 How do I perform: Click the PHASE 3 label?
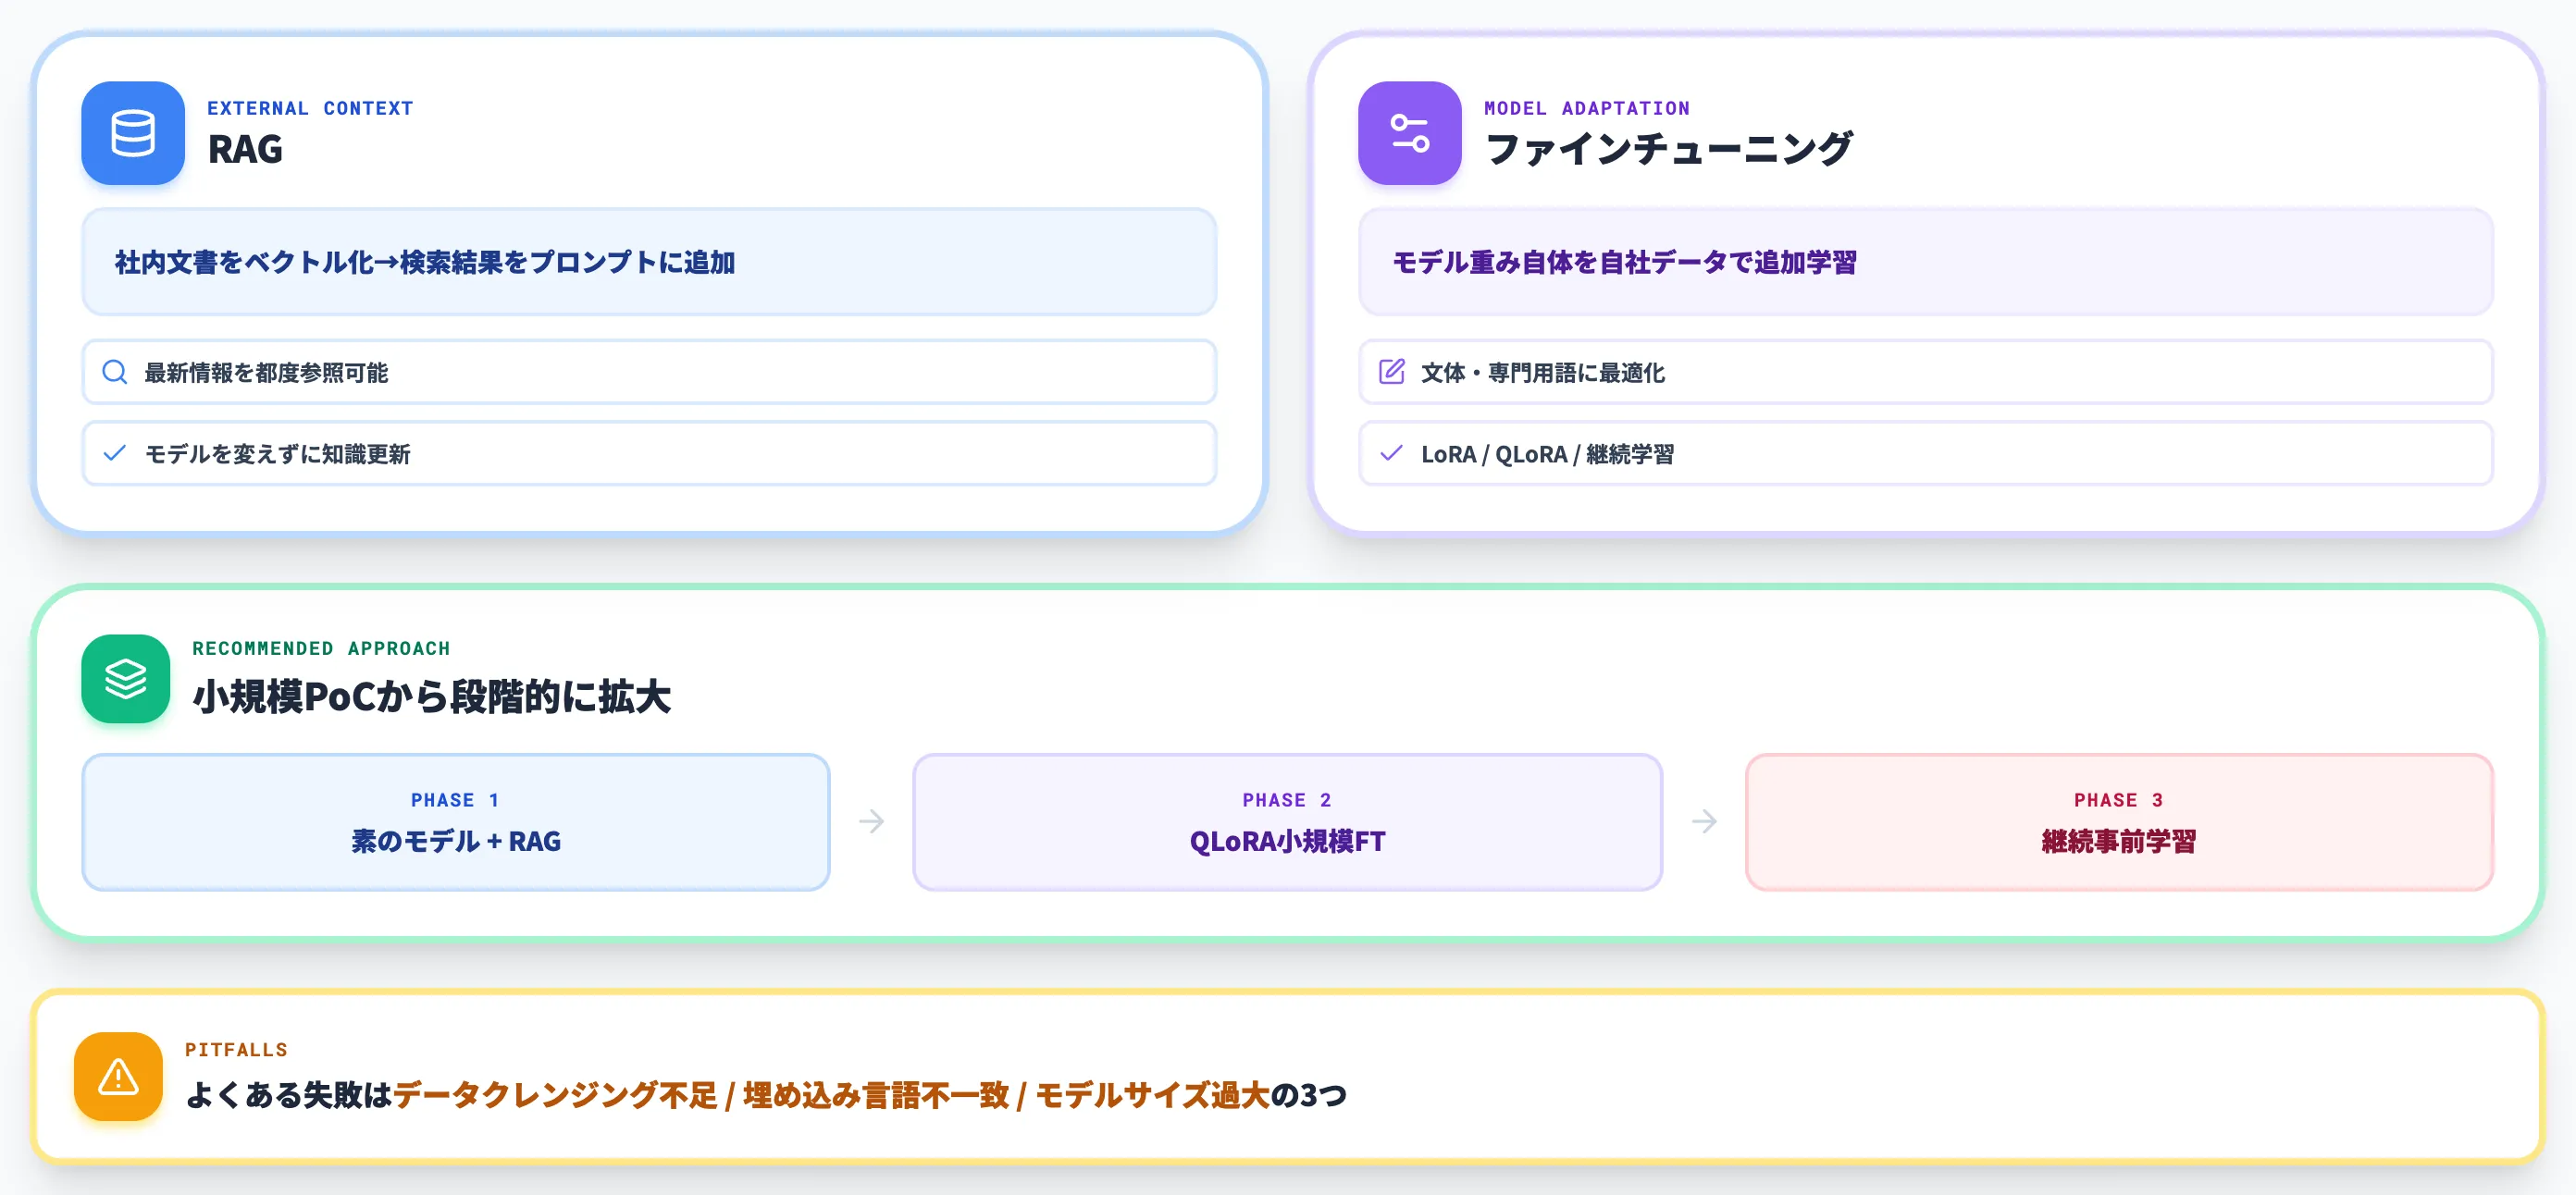coord(2118,800)
